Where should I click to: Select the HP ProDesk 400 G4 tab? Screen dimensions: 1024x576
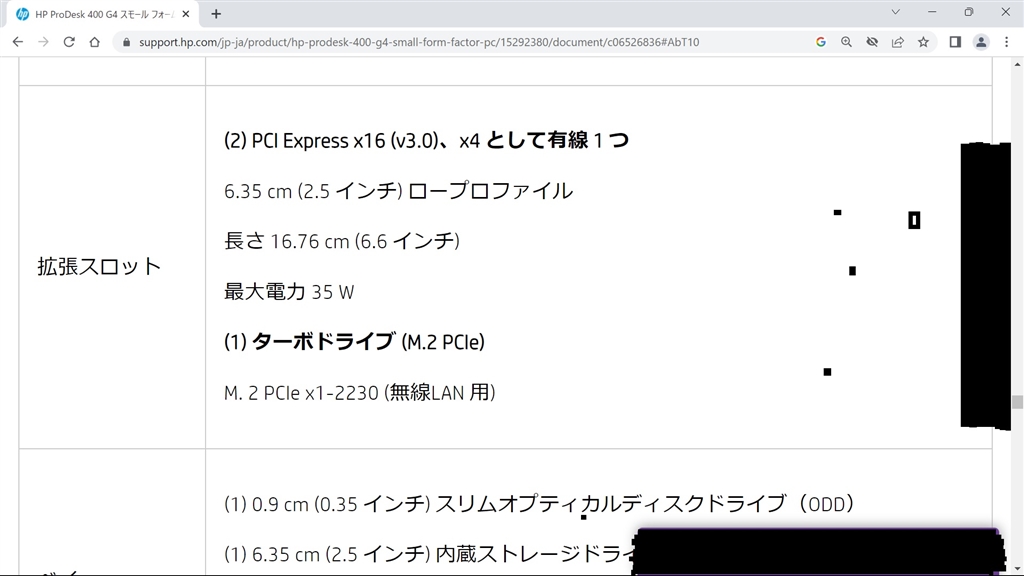click(x=102, y=14)
